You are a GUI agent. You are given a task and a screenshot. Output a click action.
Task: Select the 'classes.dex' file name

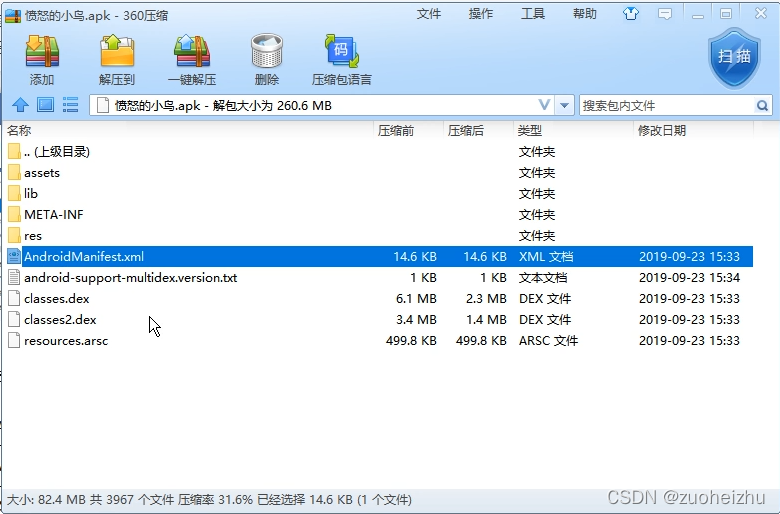[57, 299]
